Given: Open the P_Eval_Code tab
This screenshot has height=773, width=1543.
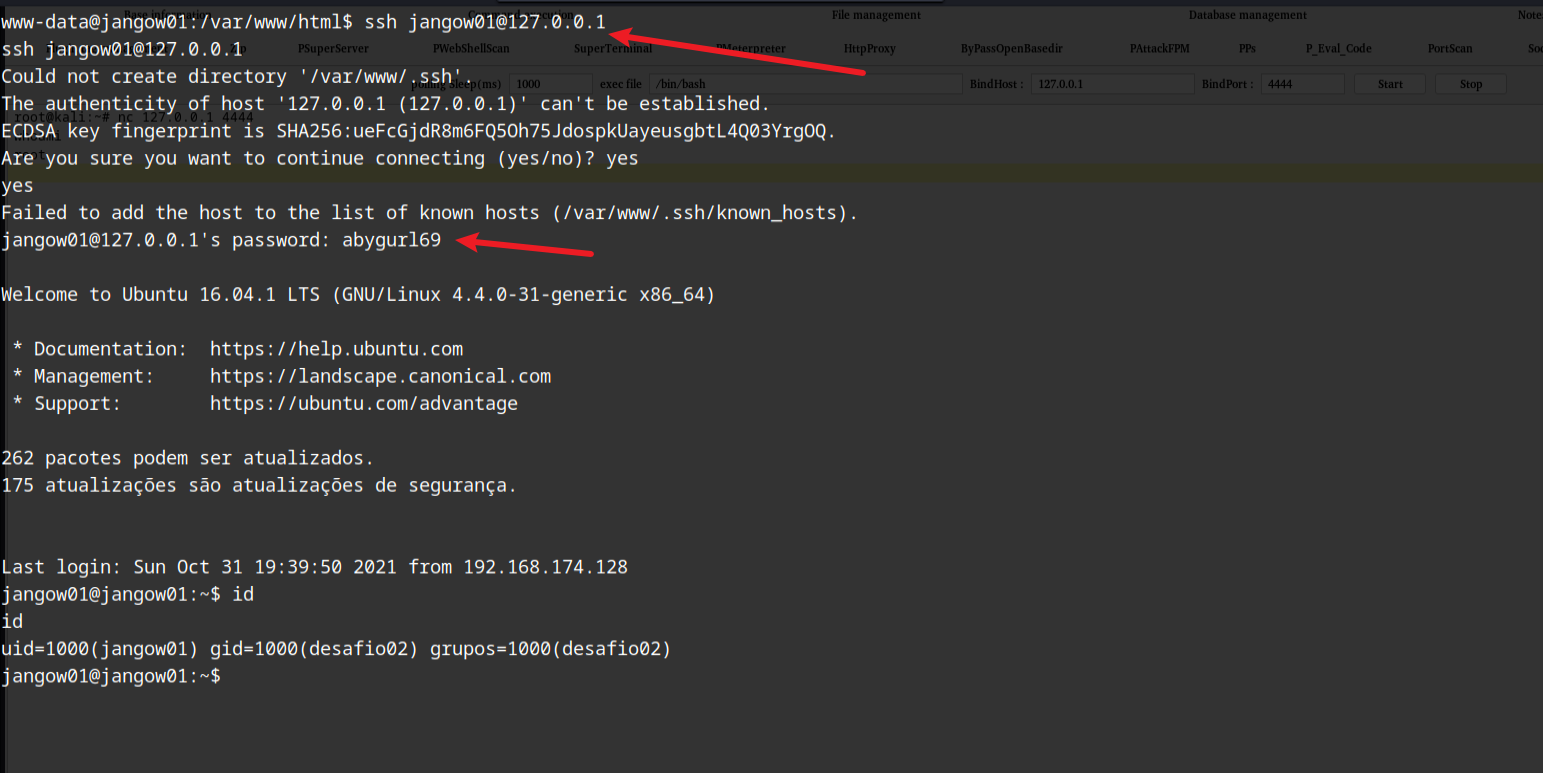Looking at the screenshot, I should coord(1338,48).
